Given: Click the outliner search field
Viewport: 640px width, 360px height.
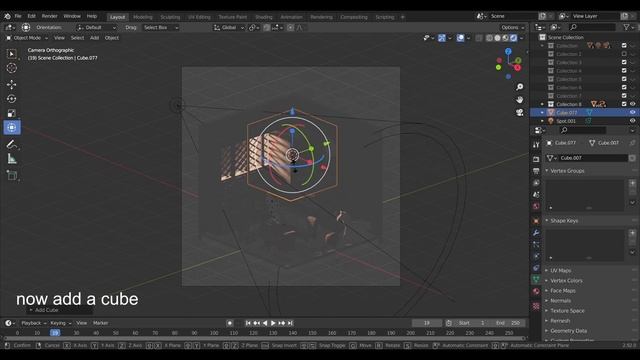Looking at the screenshot, I should click(x=593, y=27).
